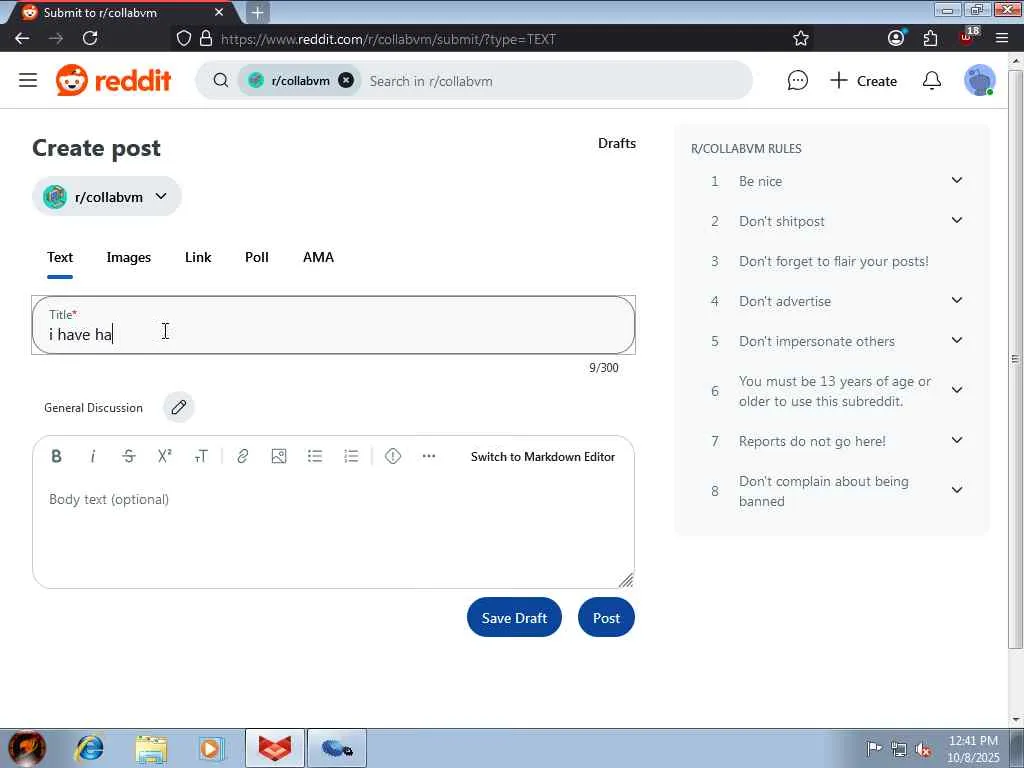Screen dimensions: 1024x768
Task: Click the muted volume tray icon
Action: point(923,749)
